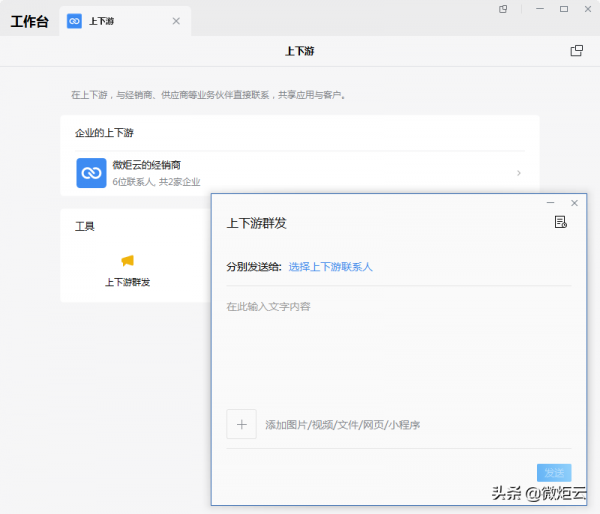Click 添加图片/视频/文件/网页/小程序 text
600x514 pixels.
tap(342, 425)
